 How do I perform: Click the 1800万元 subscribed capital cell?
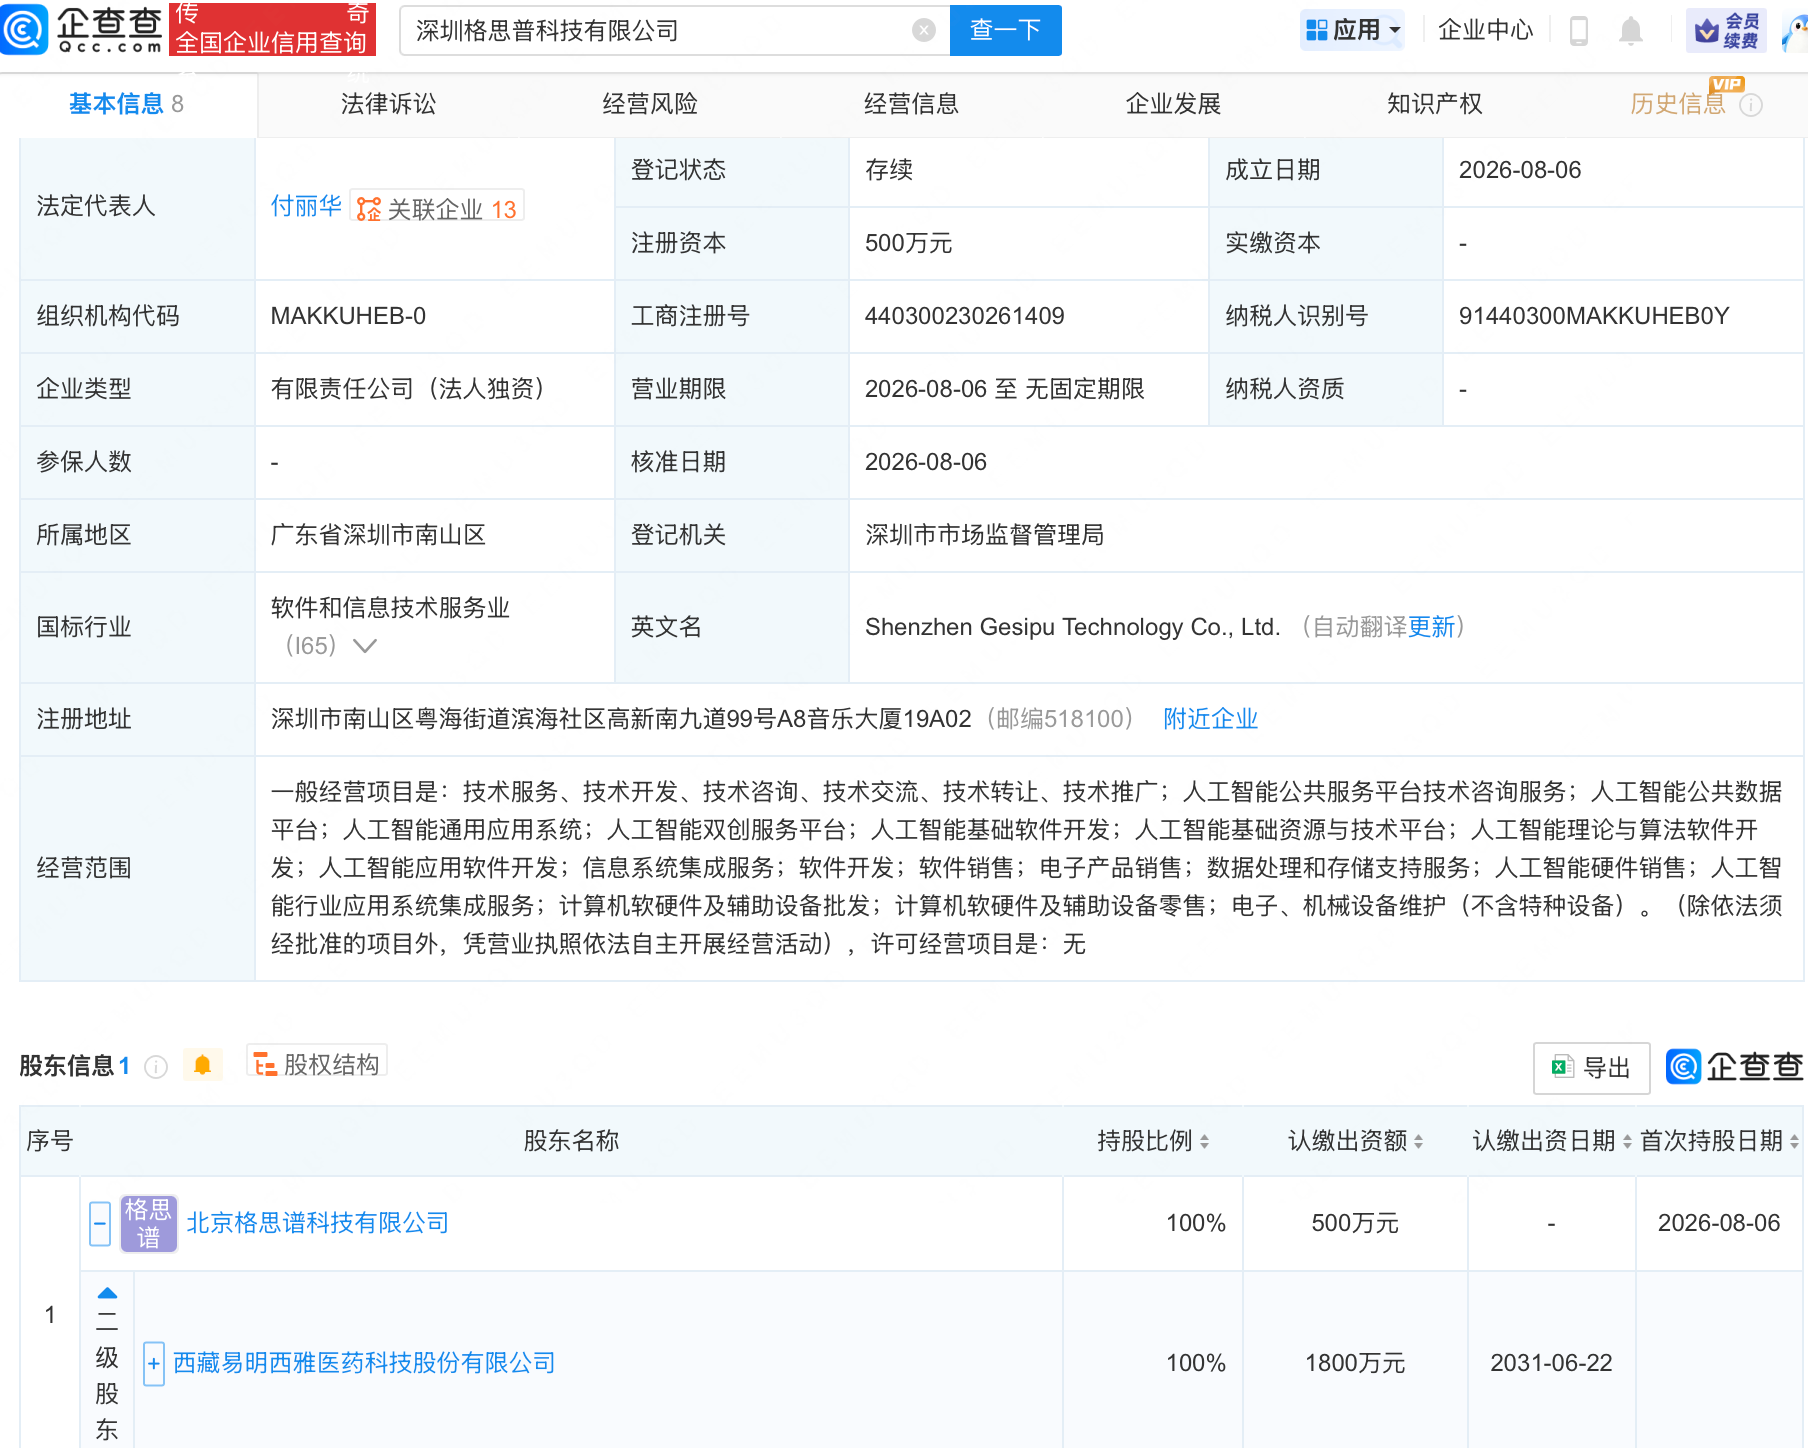tap(1355, 1363)
